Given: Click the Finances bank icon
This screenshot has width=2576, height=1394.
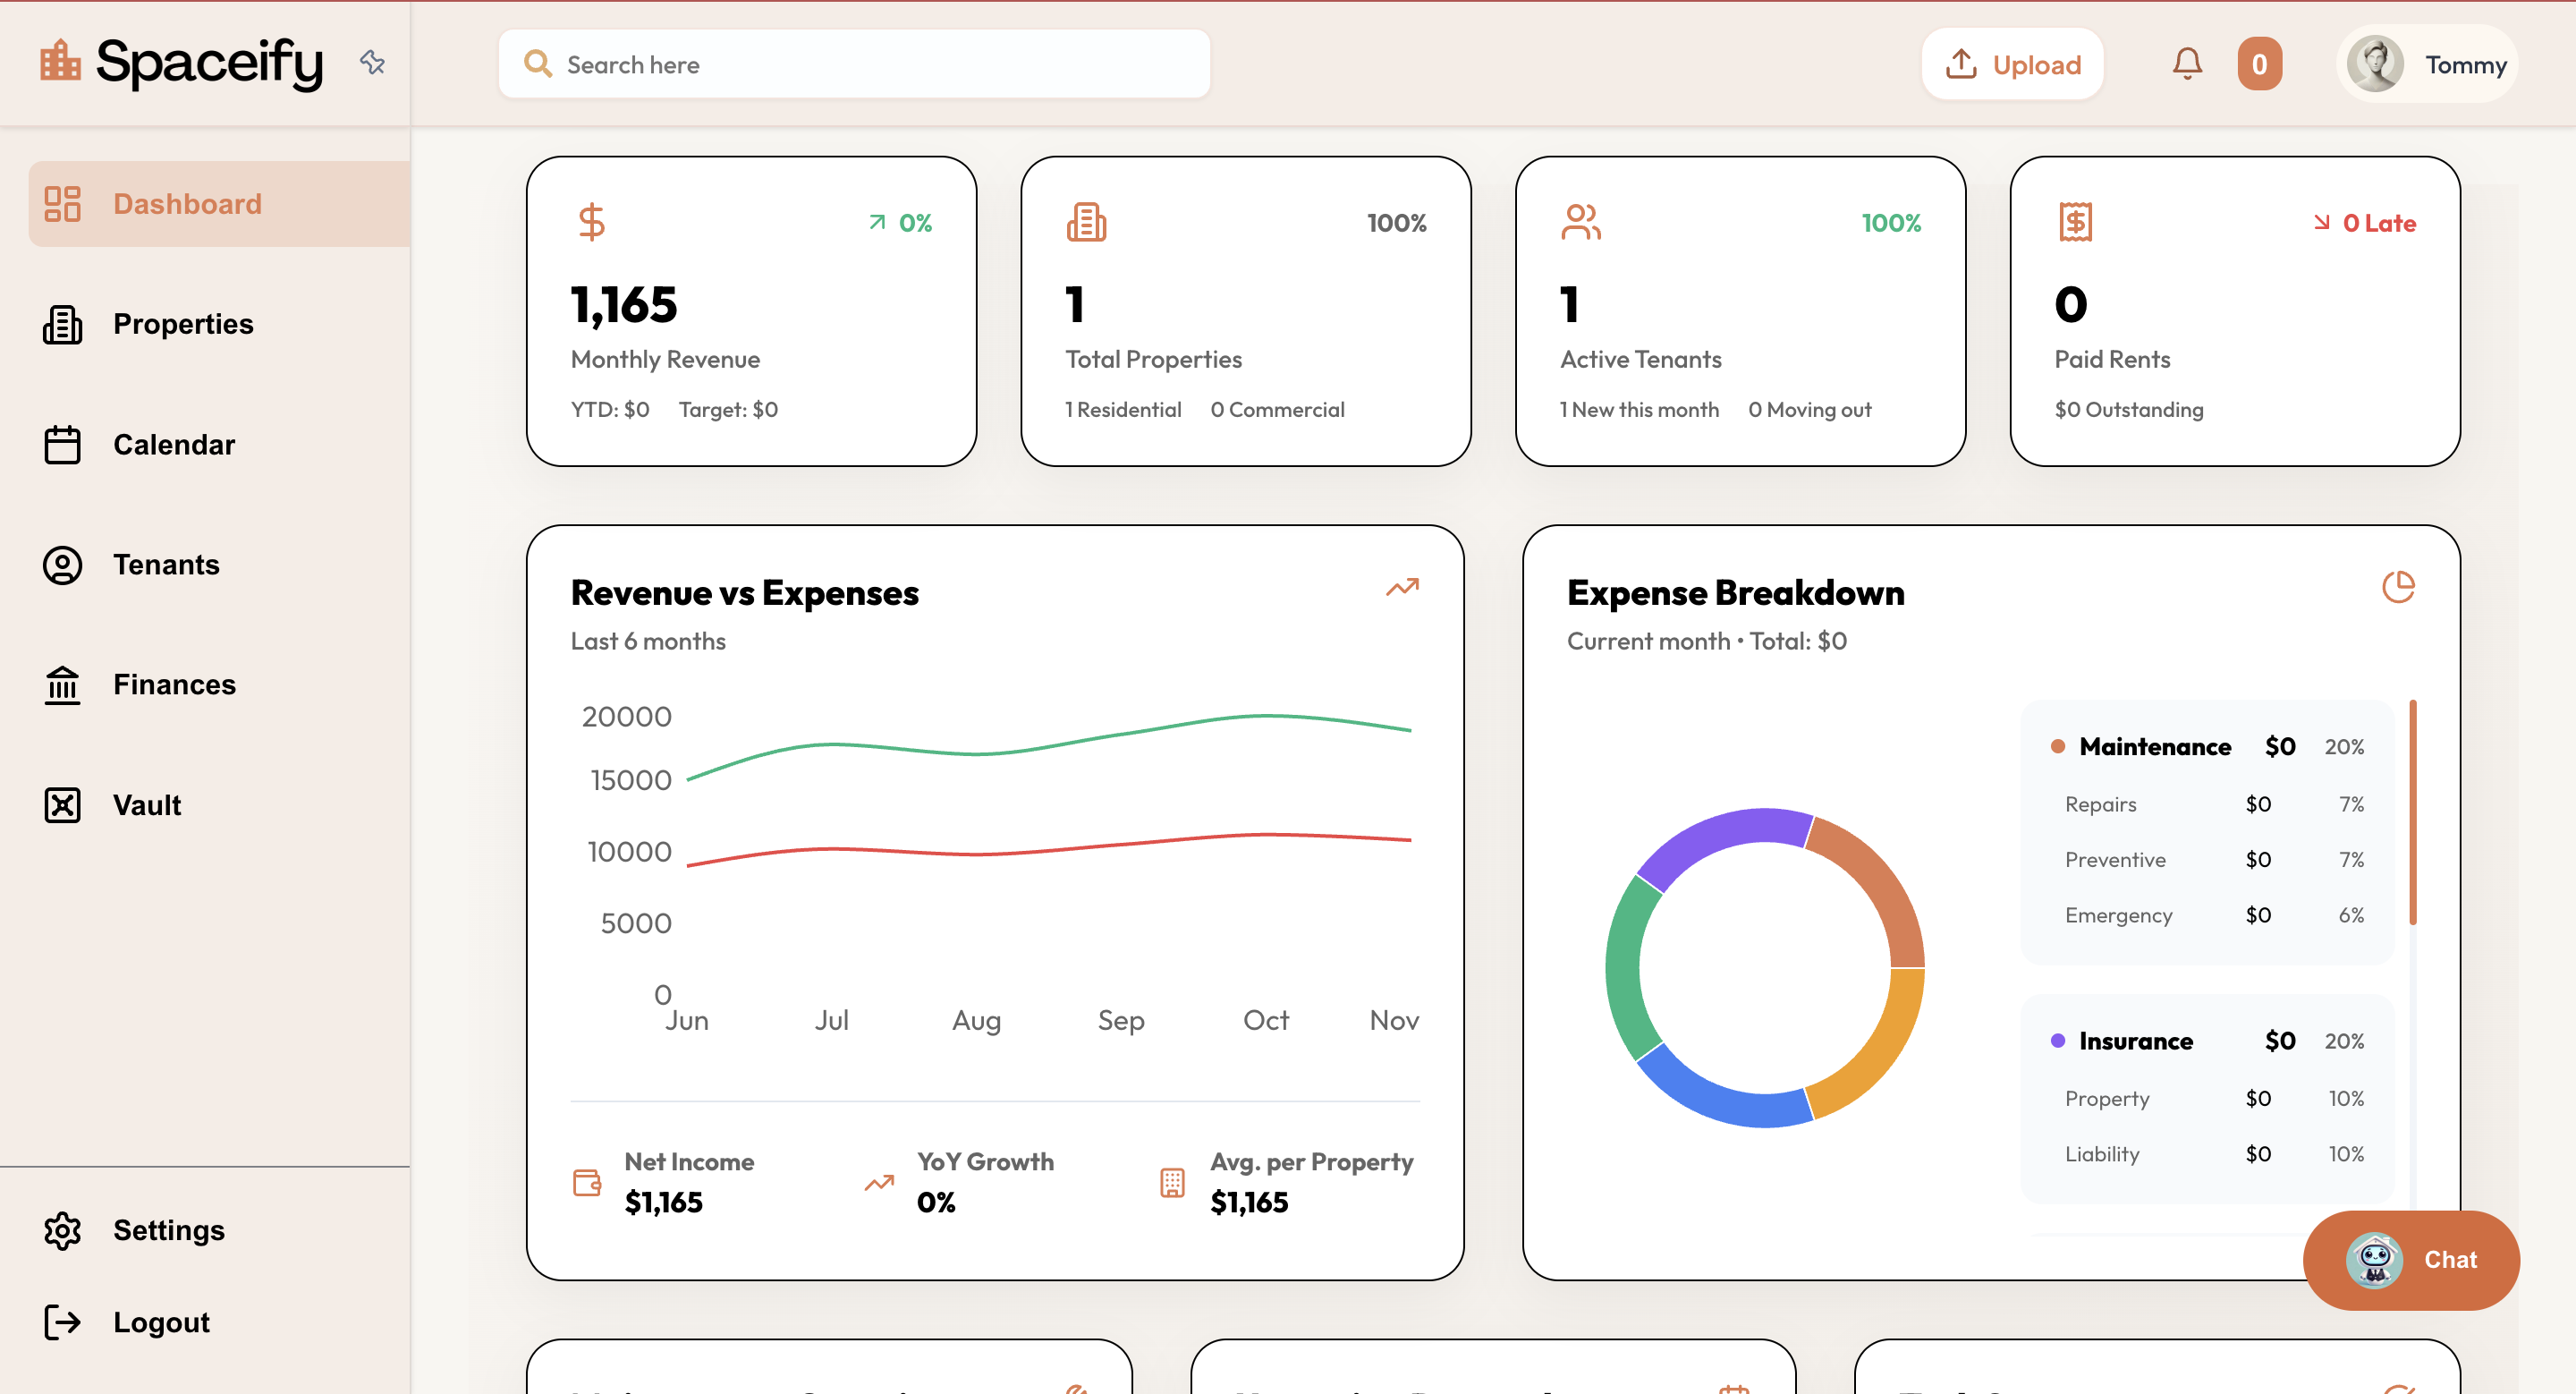Looking at the screenshot, I should click(x=62, y=685).
